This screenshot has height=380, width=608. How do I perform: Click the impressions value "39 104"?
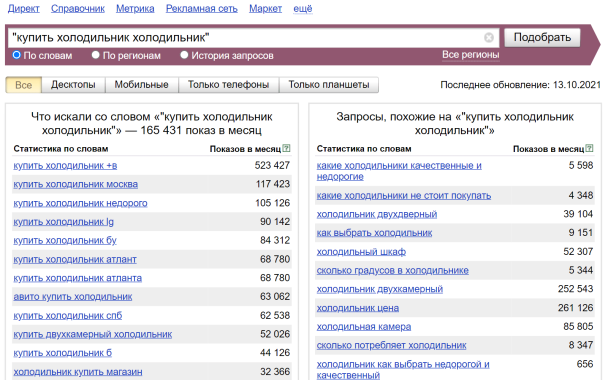(x=578, y=214)
